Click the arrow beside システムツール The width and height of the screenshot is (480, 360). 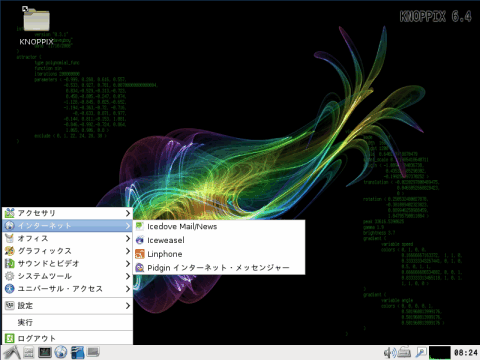(x=128, y=276)
